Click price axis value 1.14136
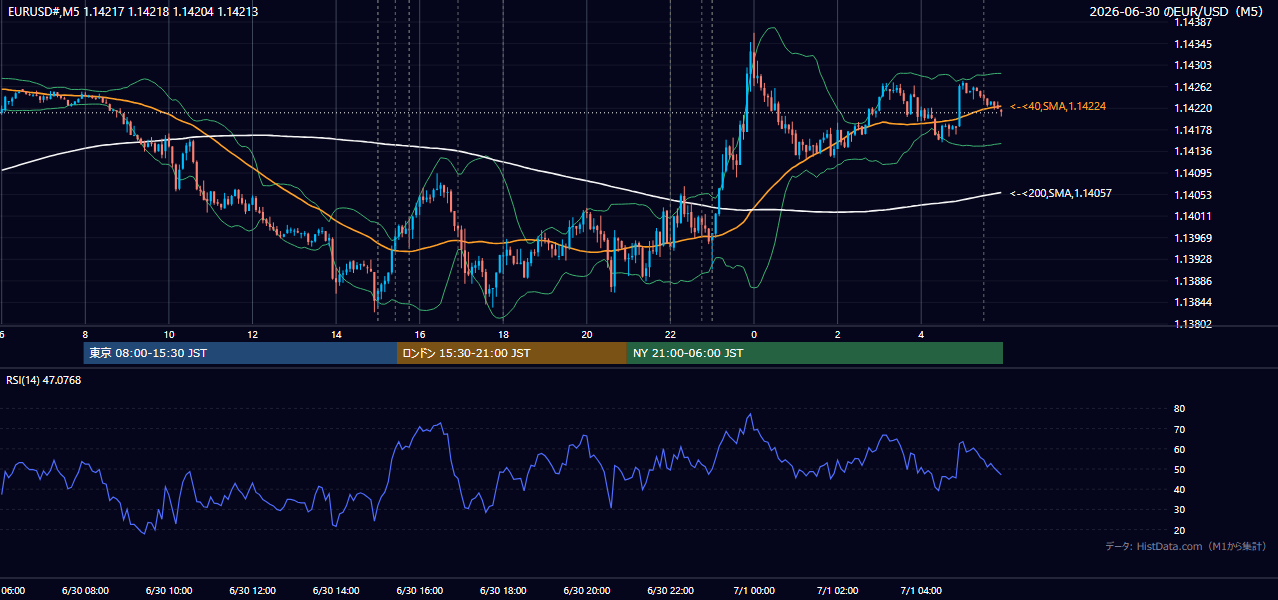The height and width of the screenshot is (600, 1278). click(1193, 151)
